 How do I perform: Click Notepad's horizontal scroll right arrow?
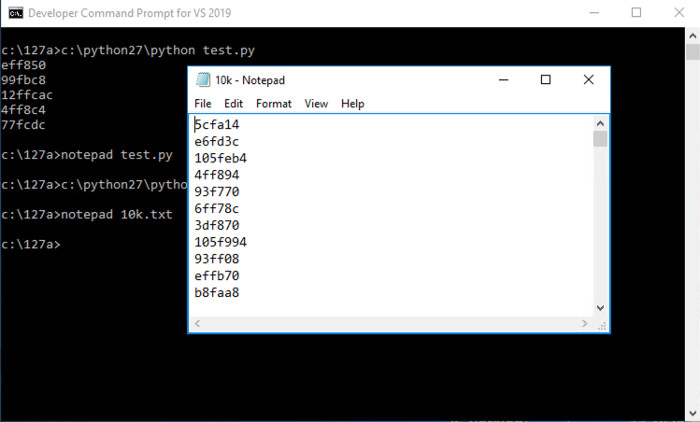(x=585, y=323)
